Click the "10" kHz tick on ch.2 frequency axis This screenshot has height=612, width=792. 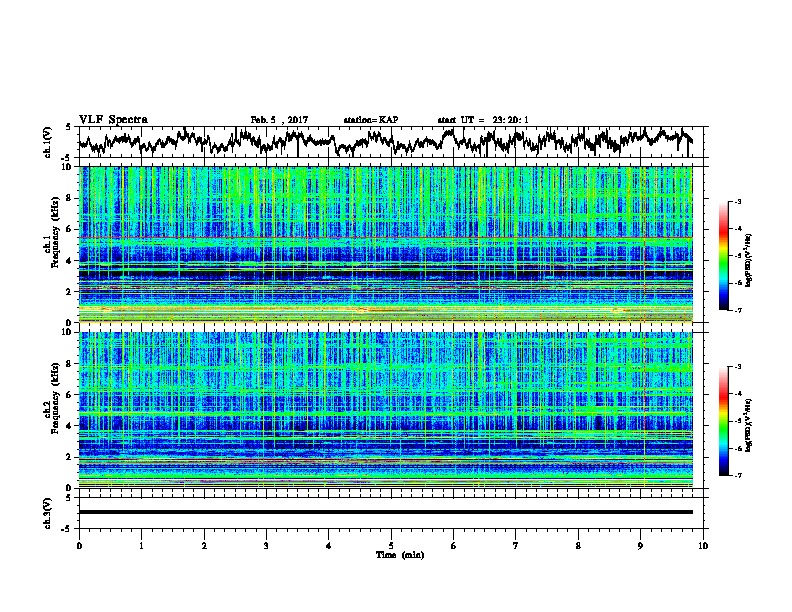pos(67,332)
